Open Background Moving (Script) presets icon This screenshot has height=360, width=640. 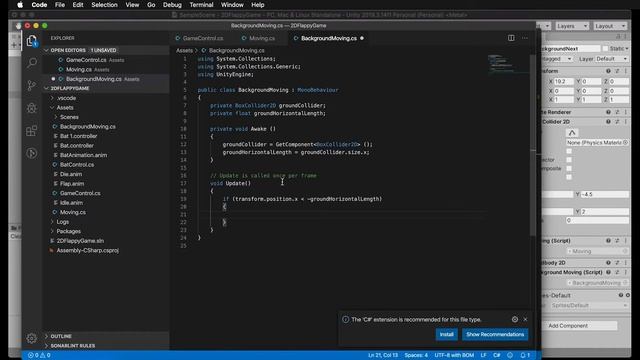(x=617, y=272)
